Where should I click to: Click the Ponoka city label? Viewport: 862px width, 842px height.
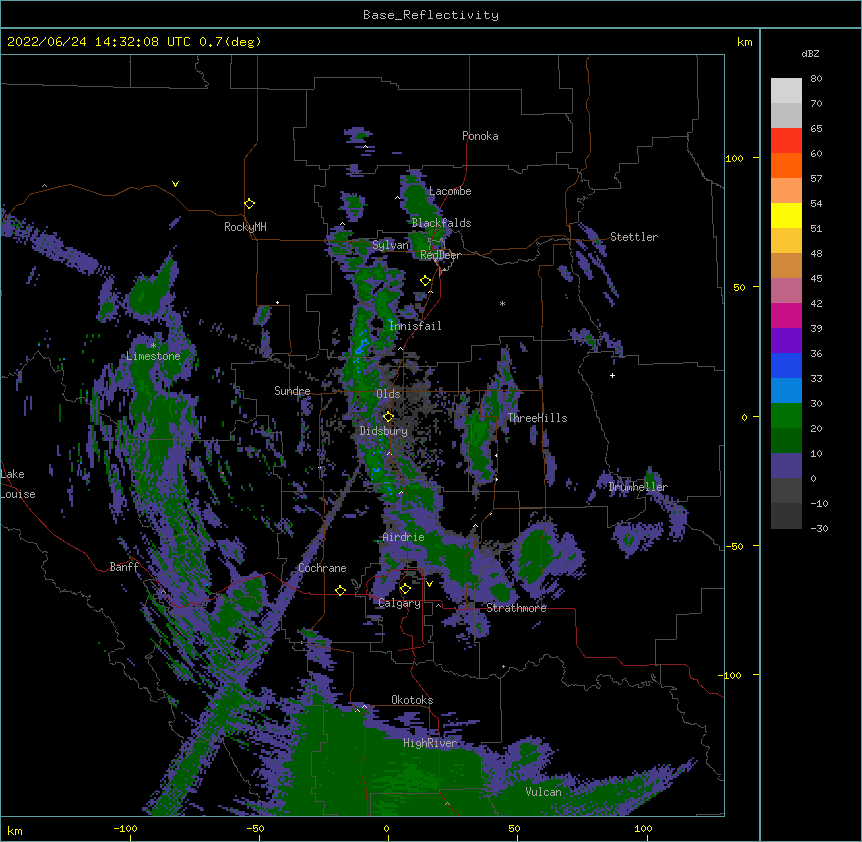[x=480, y=136]
